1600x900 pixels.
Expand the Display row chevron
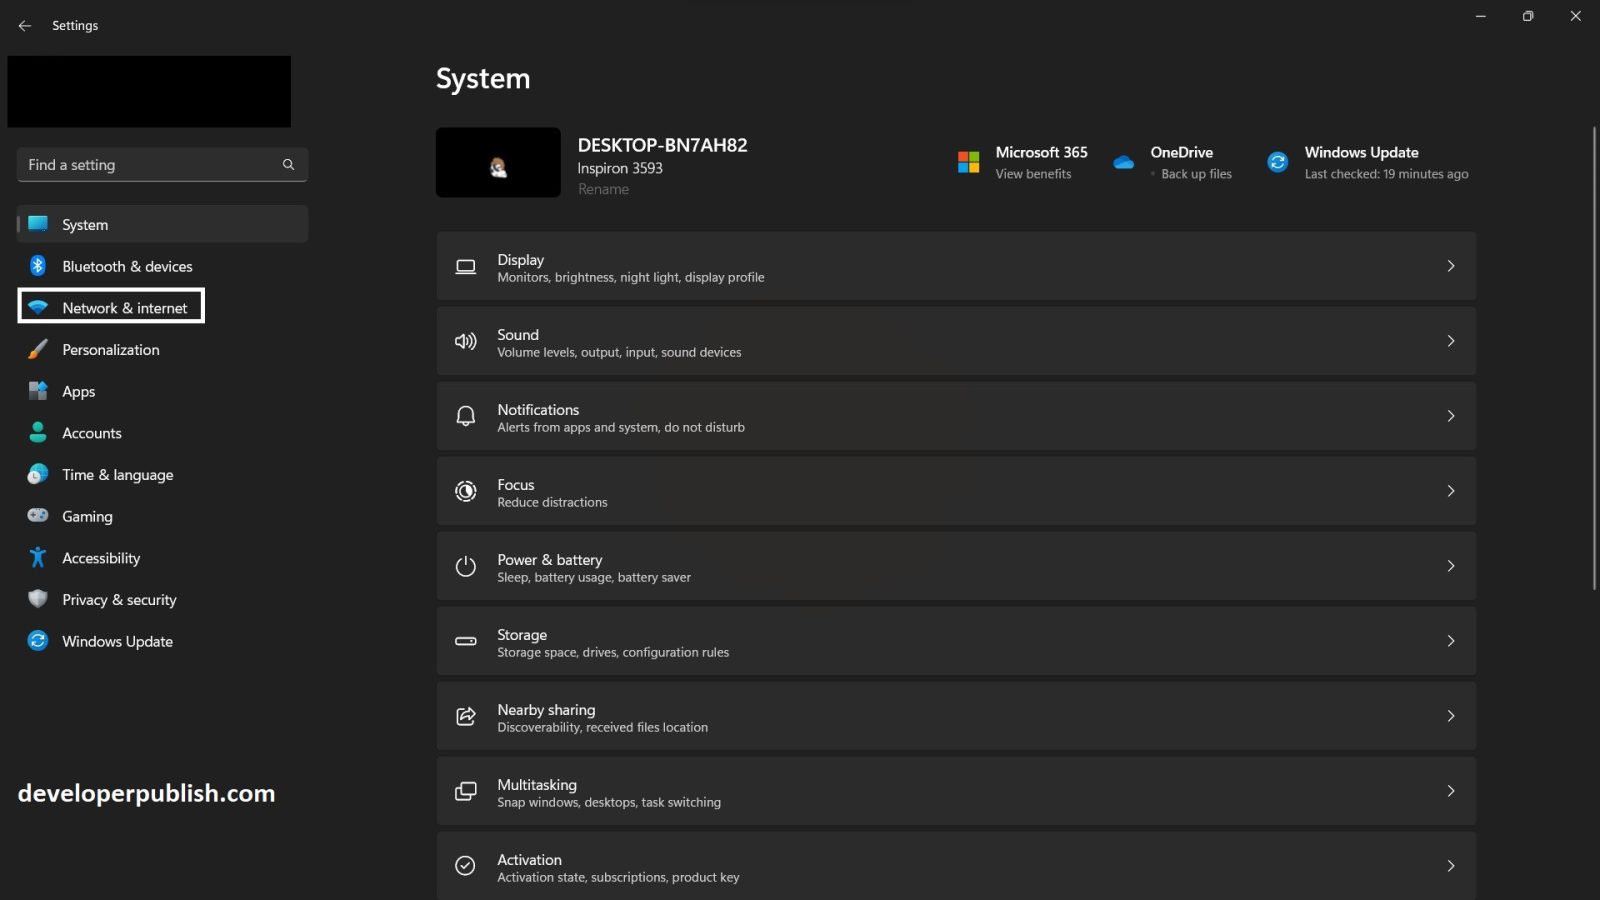[1451, 266]
